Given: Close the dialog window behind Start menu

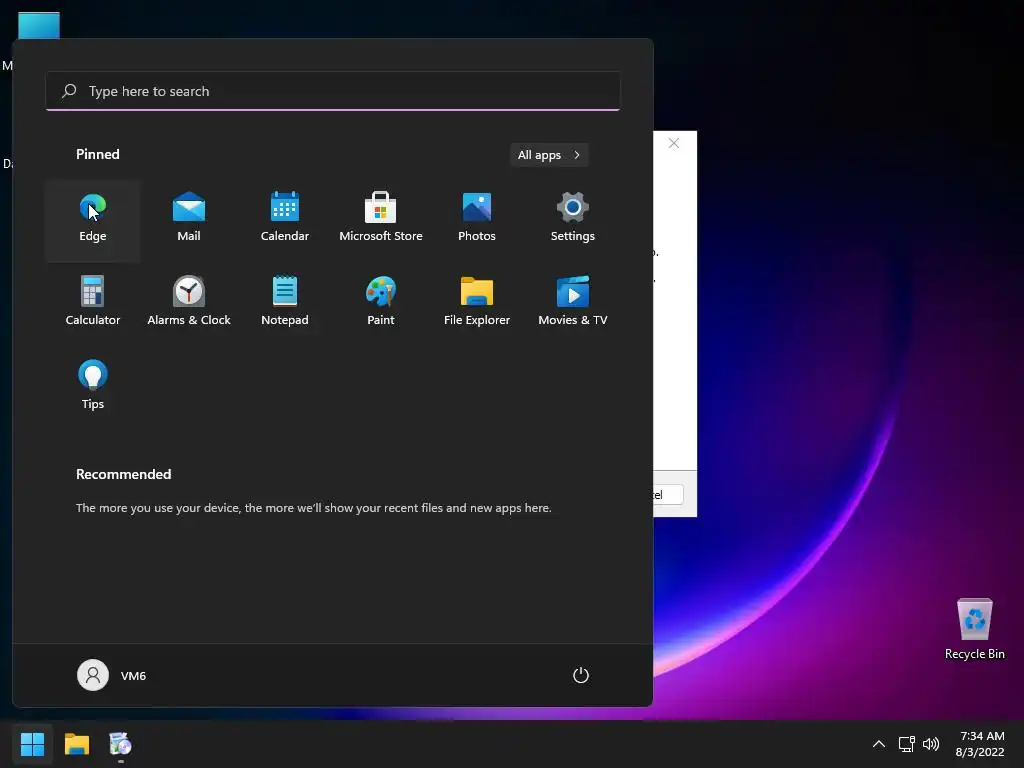Looking at the screenshot, I should click(674, 143).
